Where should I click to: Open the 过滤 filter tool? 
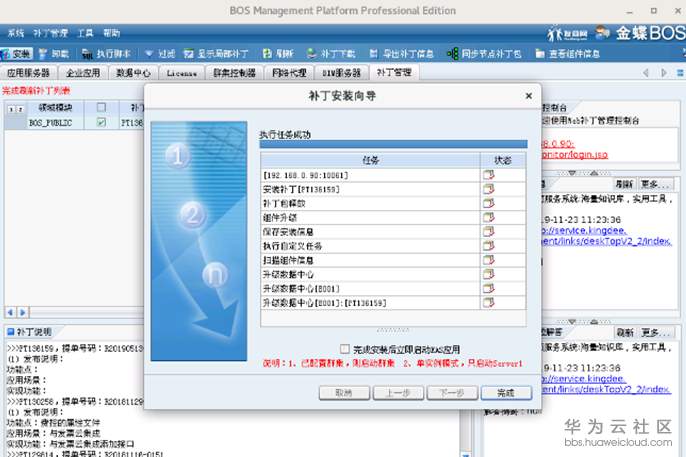click(149, 54)
